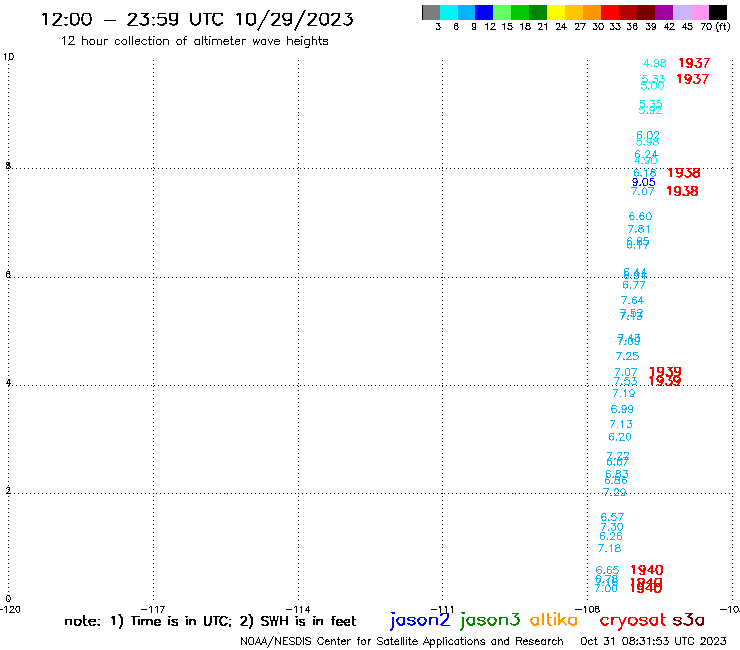
Task: Click the 4.98 wave height value
Action: pyautogui.click(x=655, y=63)
